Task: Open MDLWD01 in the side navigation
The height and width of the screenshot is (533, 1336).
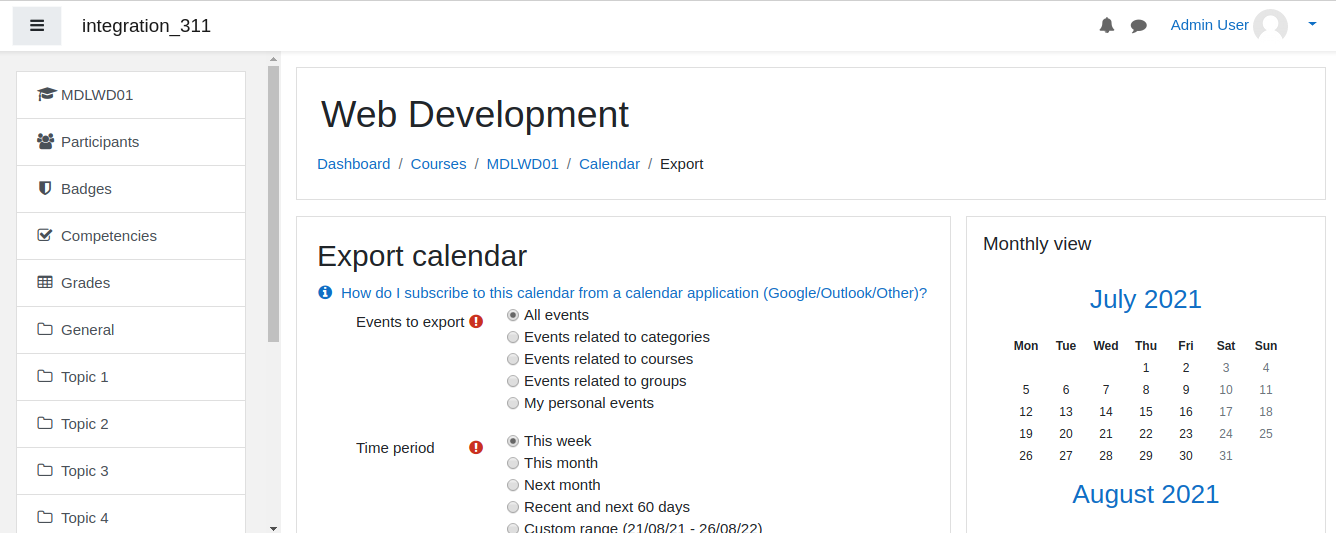Action: click(x=131, y=95)
